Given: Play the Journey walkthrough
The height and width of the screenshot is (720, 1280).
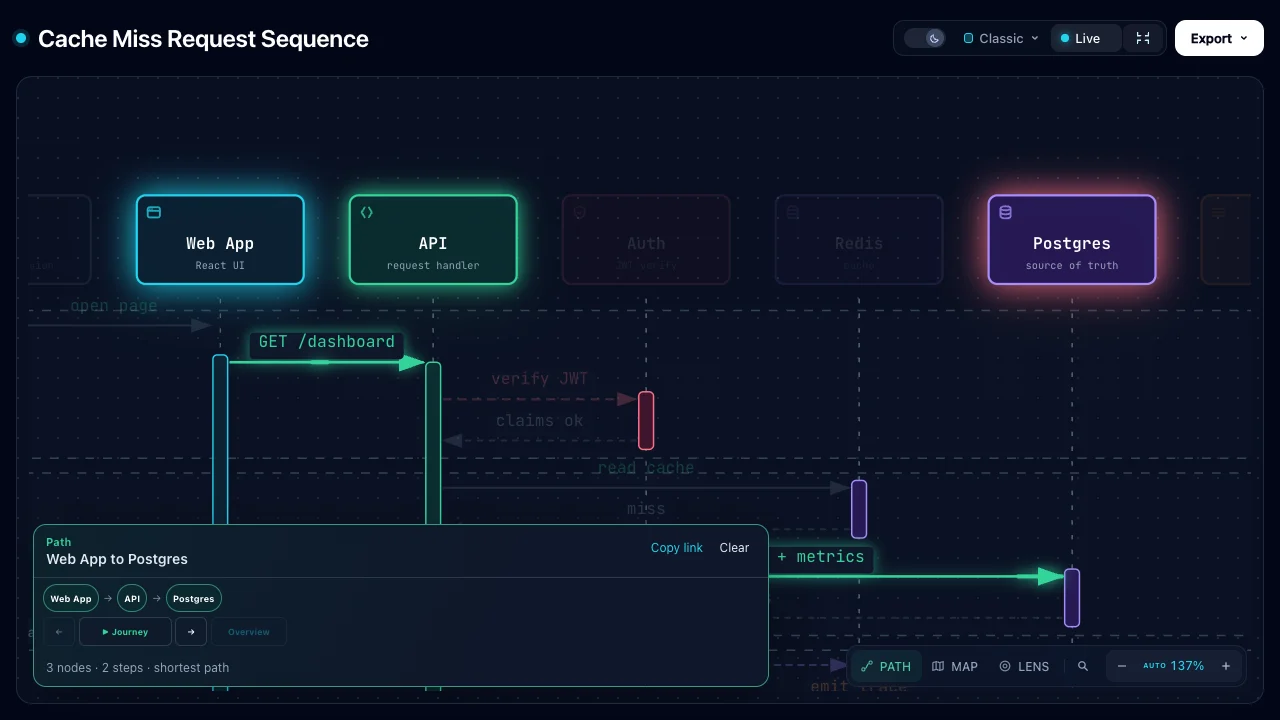Looking at the screenshot, I should pos(125,632).
